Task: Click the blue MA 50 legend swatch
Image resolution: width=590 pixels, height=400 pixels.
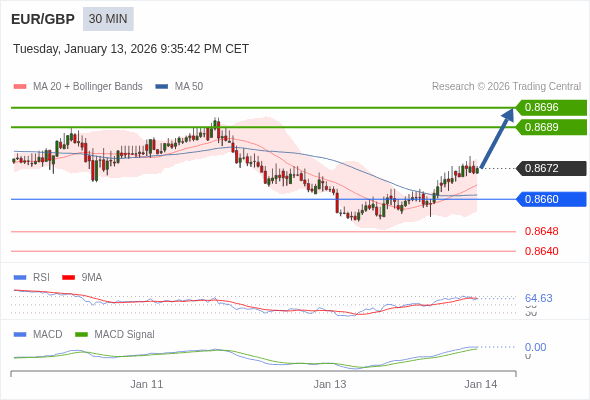Action: click(x=162, y=87)
